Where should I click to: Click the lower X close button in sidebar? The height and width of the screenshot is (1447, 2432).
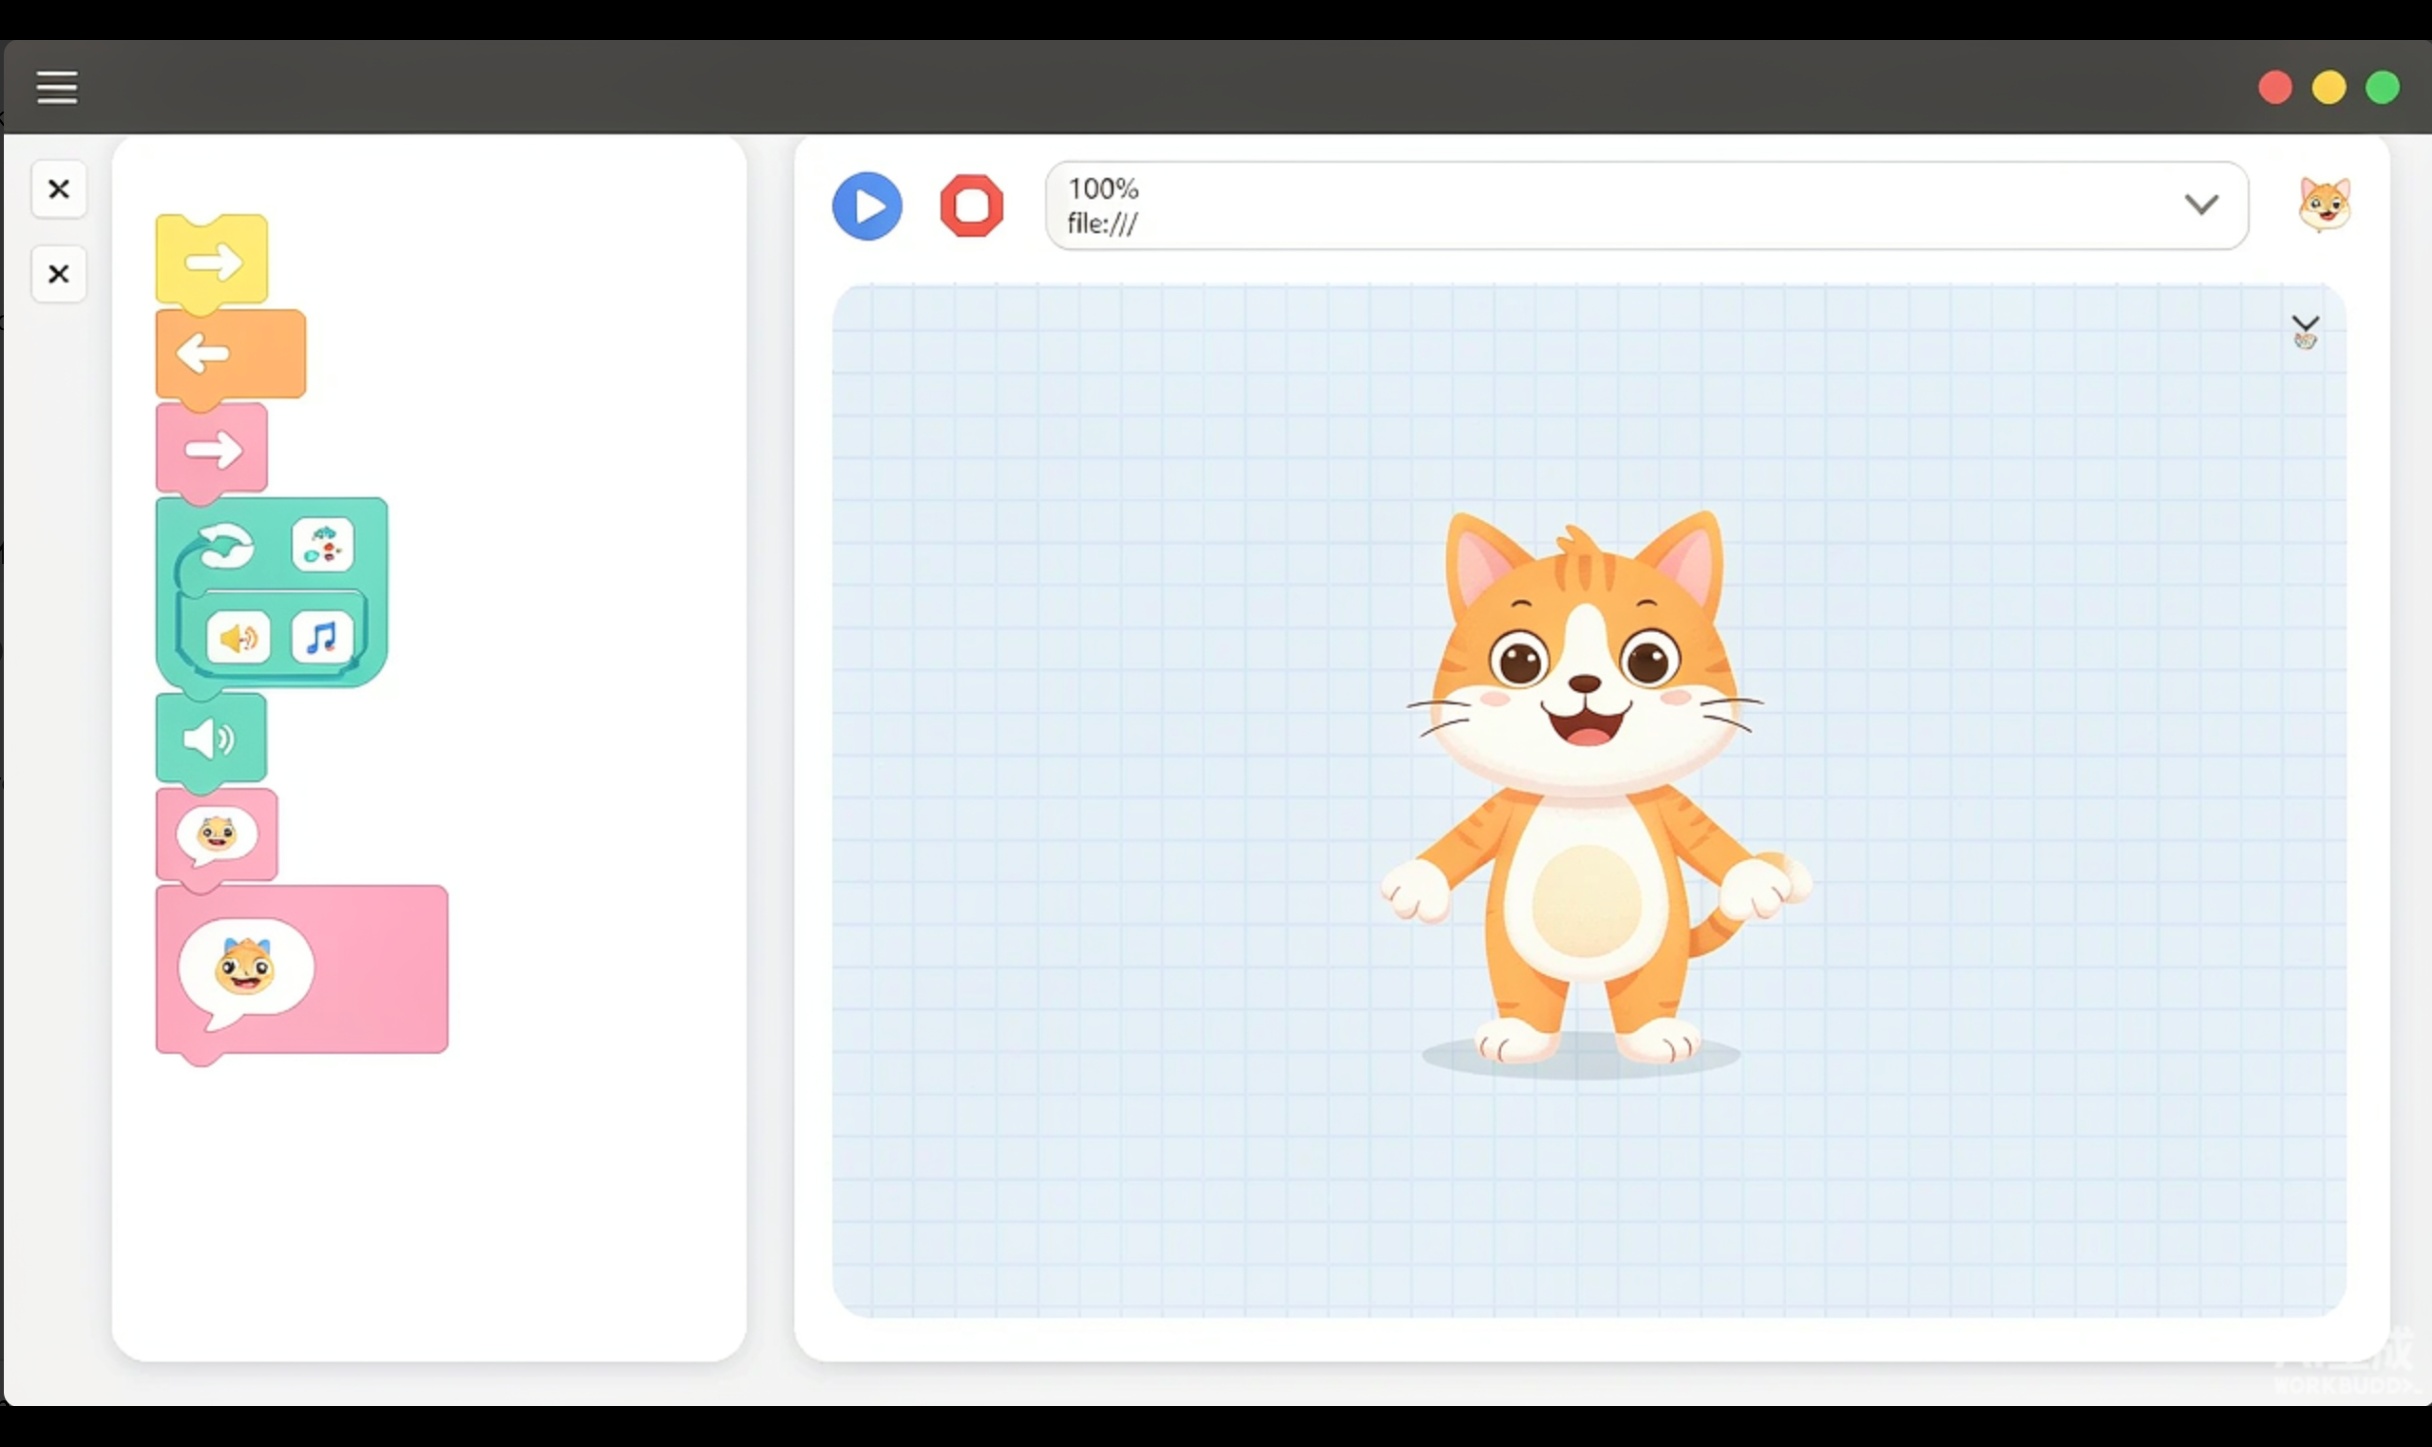pos(59,274)
